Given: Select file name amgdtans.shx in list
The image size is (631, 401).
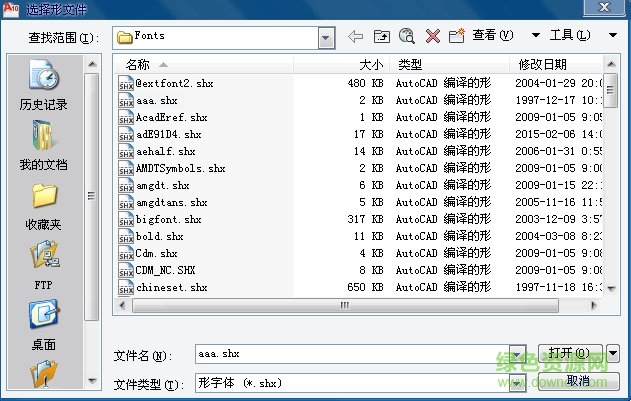Looking at the screenshot, I should pyautogui.click(x=172, y=202).
